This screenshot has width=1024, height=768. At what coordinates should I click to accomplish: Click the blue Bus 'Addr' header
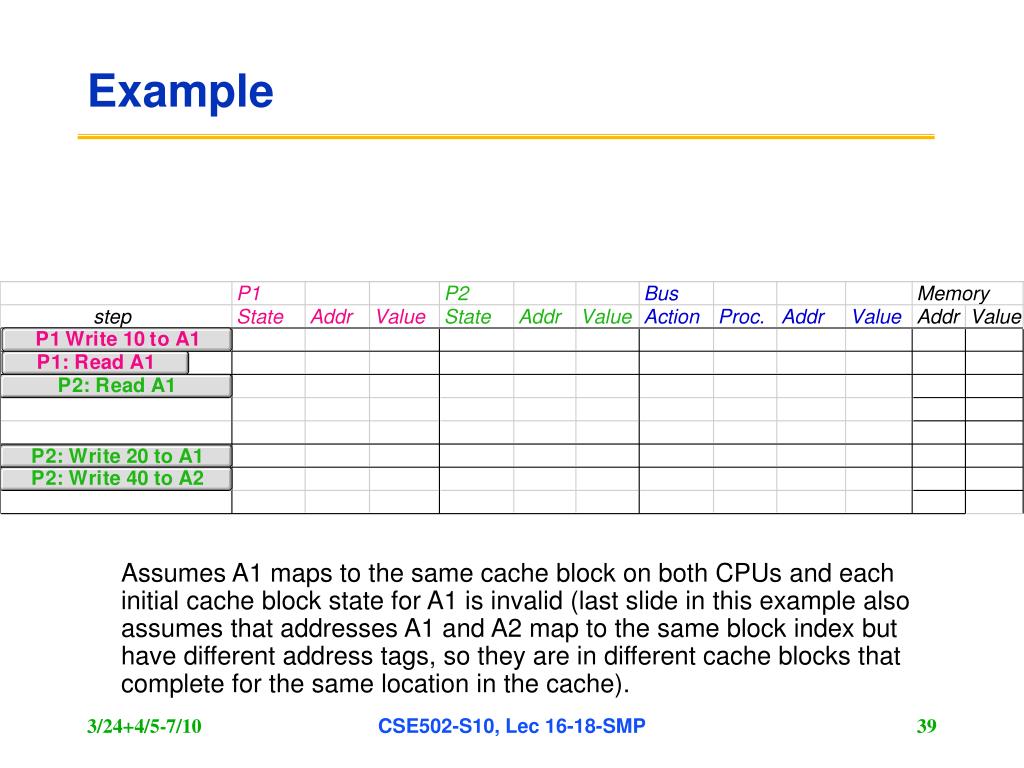pos(803,317)
